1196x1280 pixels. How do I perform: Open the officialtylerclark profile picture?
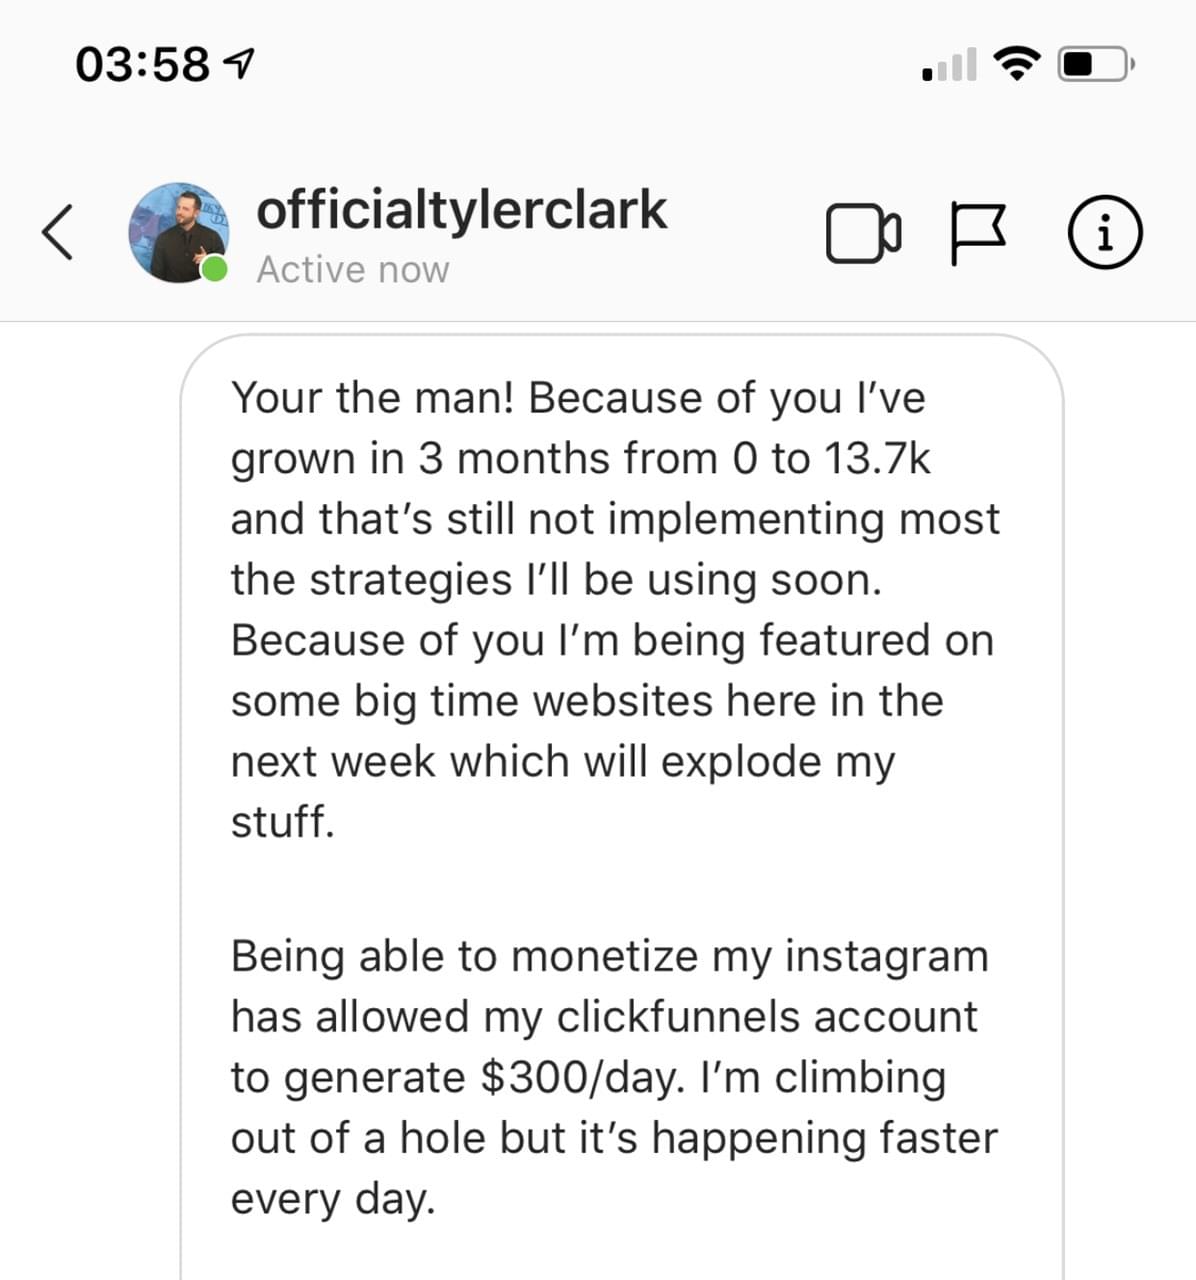point(178,232)
